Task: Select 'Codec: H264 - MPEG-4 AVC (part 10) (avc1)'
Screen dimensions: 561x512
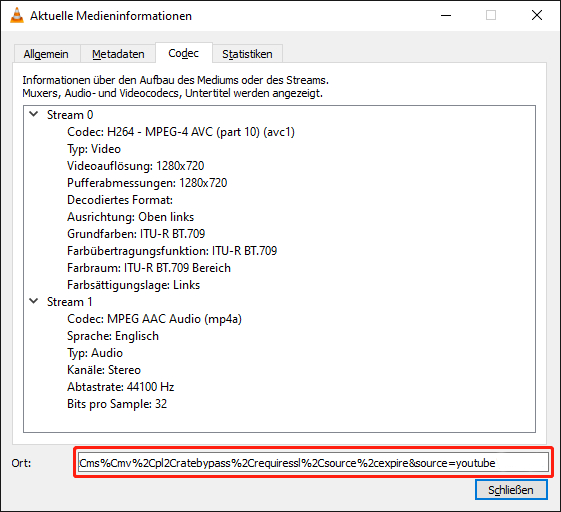Action: (181, 132)
